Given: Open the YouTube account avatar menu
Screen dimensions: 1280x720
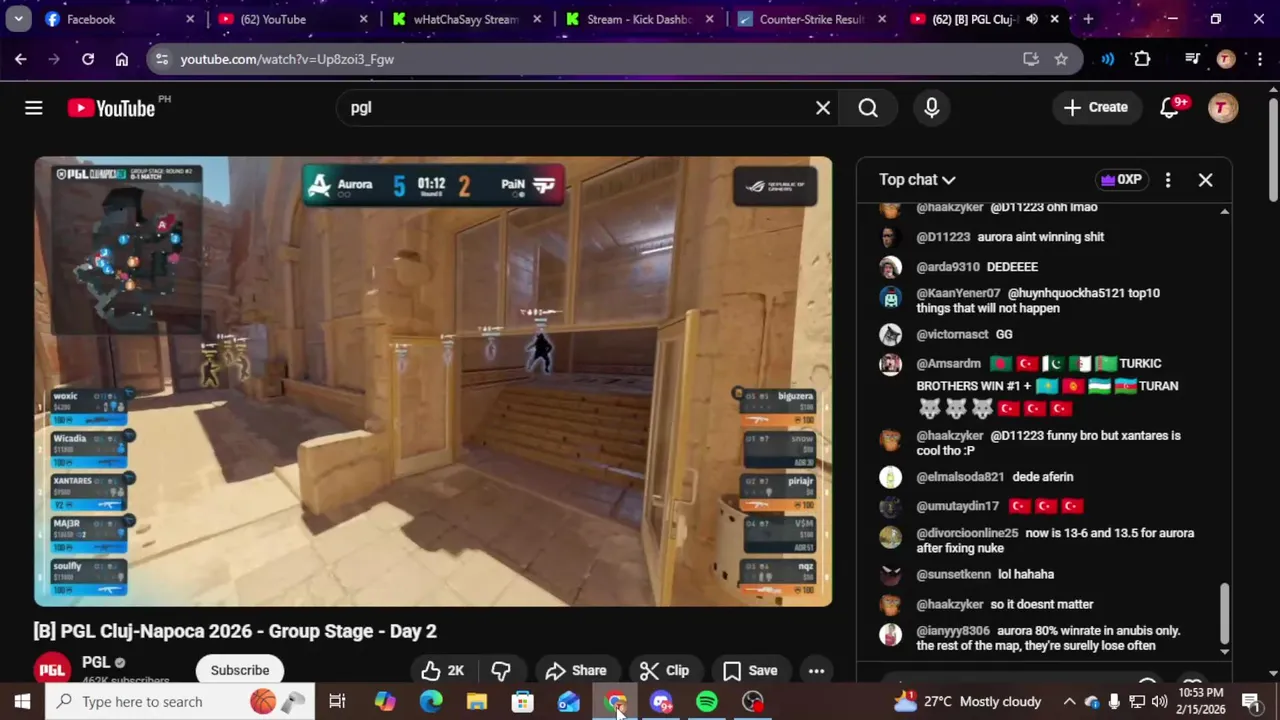Looking at the screenshot, I should [x=1223, y=108].
